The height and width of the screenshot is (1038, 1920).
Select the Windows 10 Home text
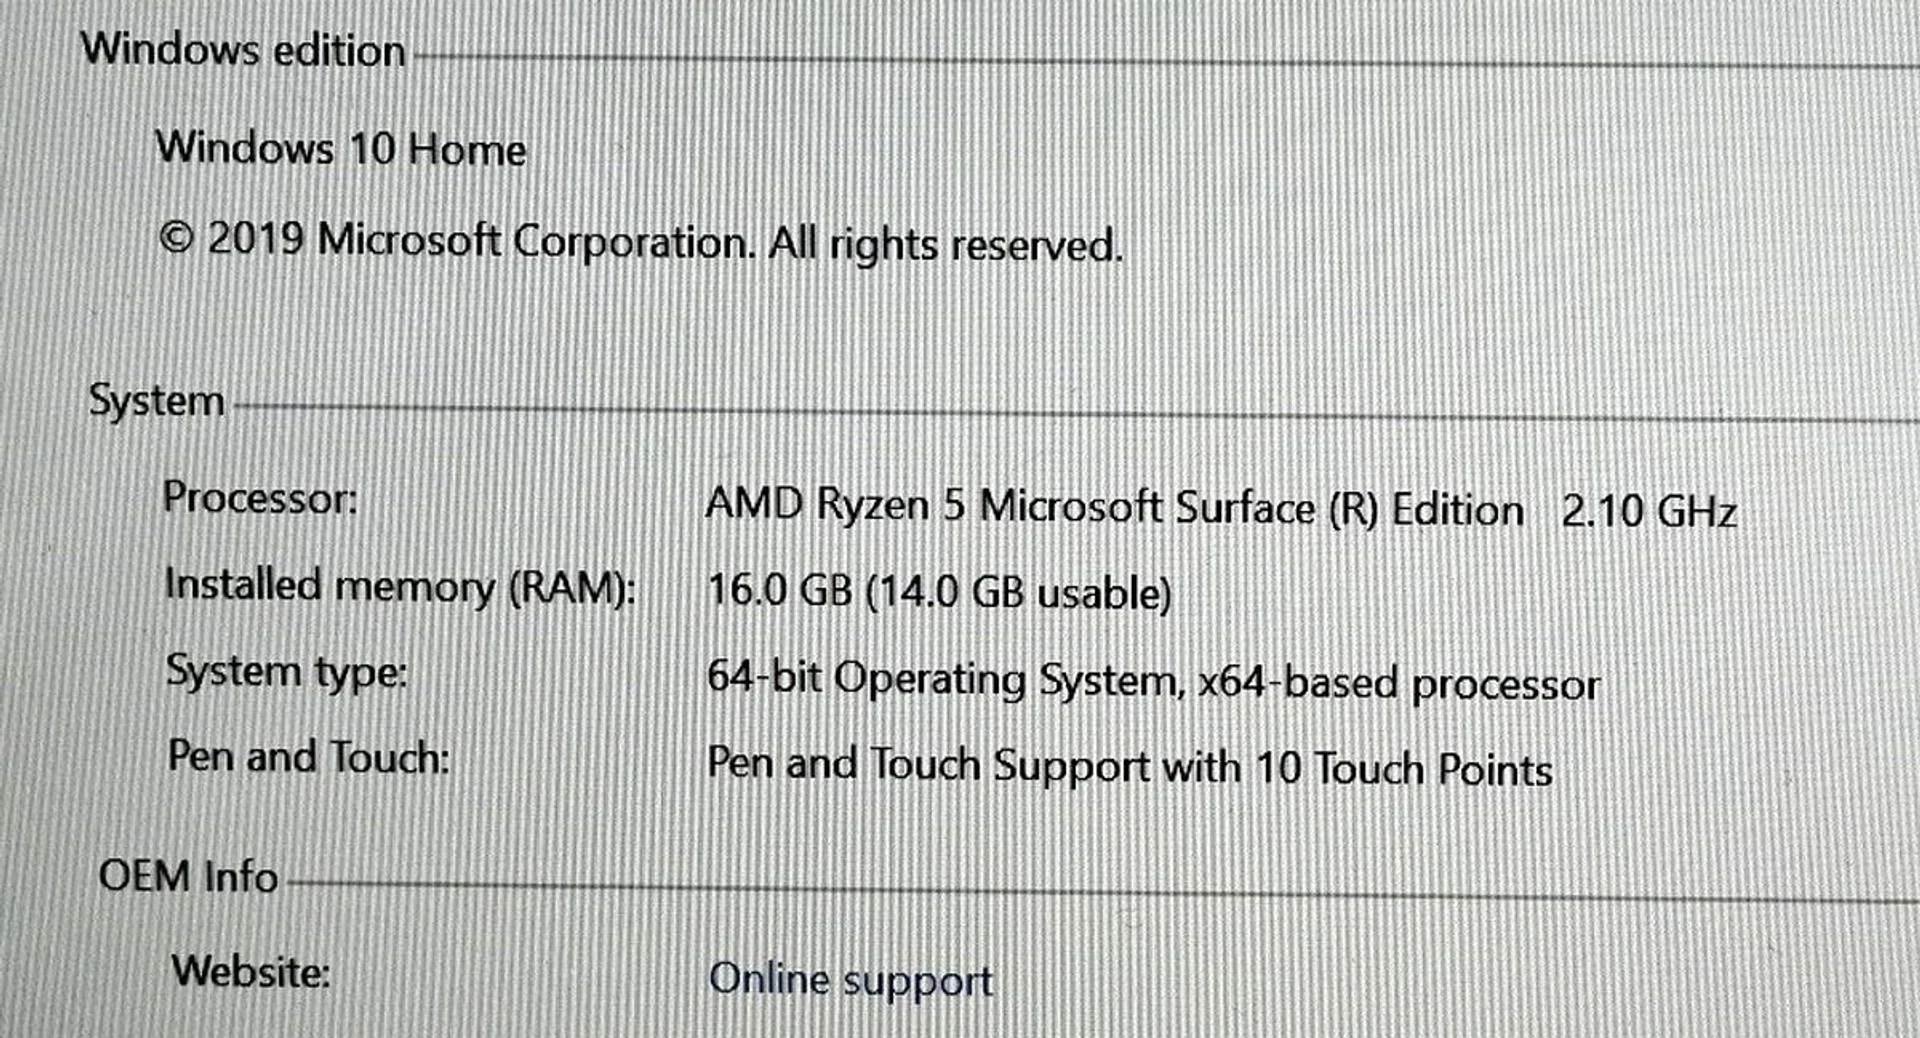[x=341, y=150]
